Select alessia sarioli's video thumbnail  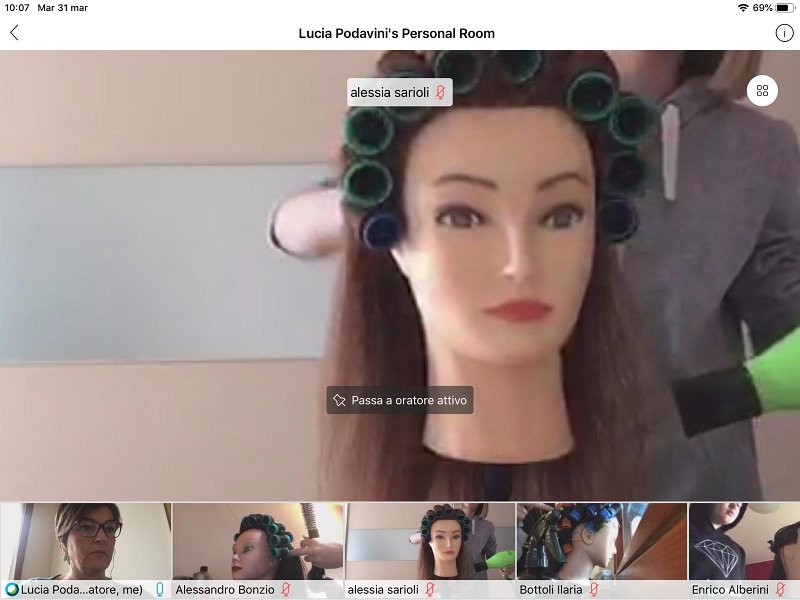430,540
